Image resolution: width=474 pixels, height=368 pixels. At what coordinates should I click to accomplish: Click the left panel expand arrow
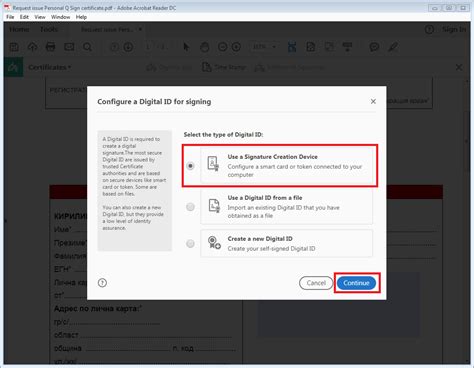[x=5, y=221]
